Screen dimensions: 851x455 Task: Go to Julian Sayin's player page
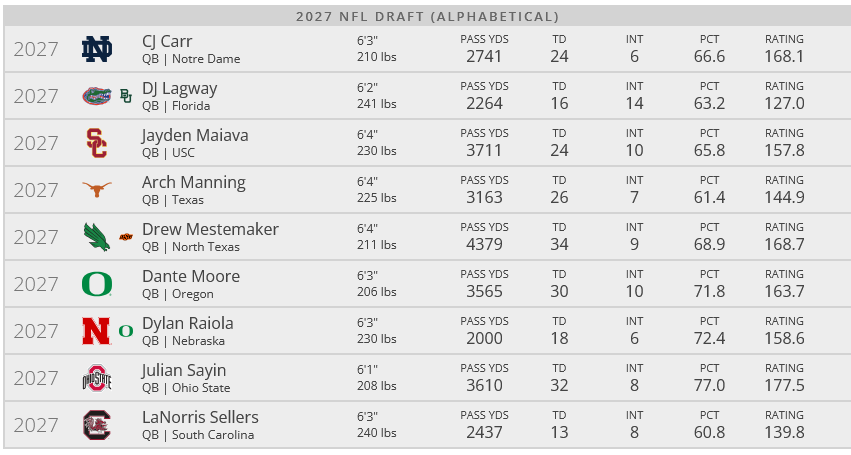pos(185,370)
